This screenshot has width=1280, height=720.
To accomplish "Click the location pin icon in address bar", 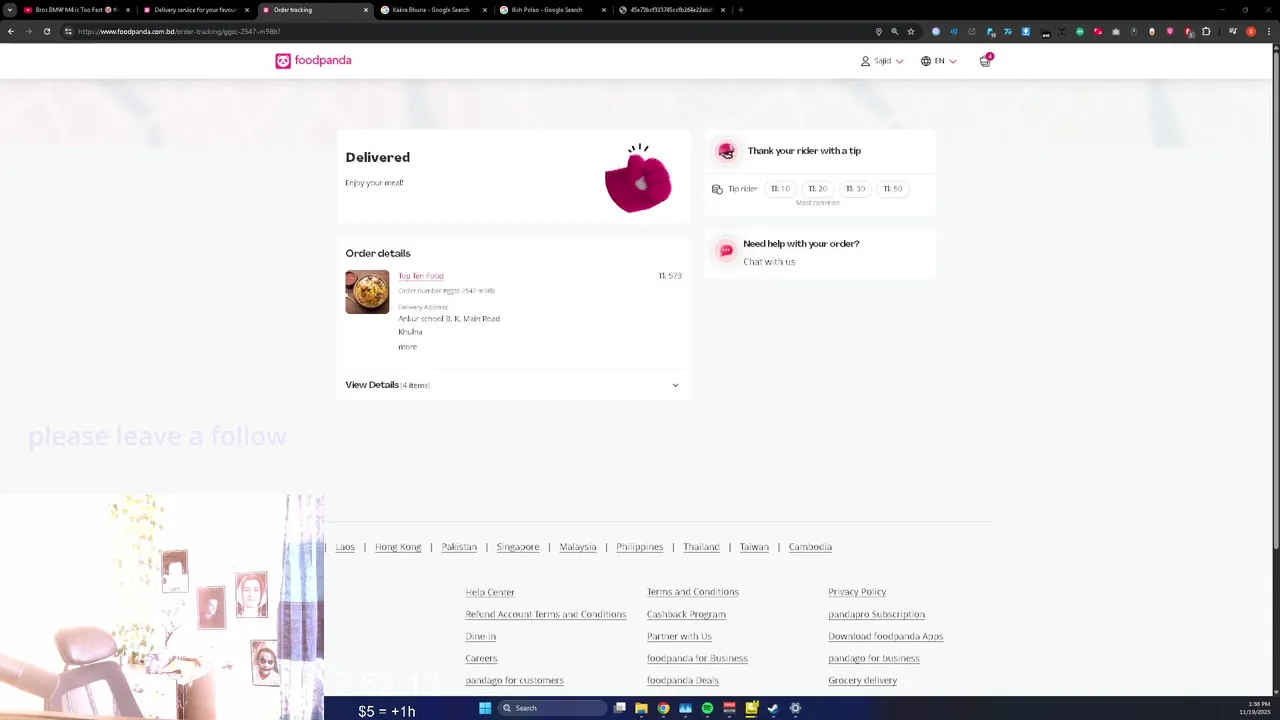I will pyautogui.click(x=879, y=32).
